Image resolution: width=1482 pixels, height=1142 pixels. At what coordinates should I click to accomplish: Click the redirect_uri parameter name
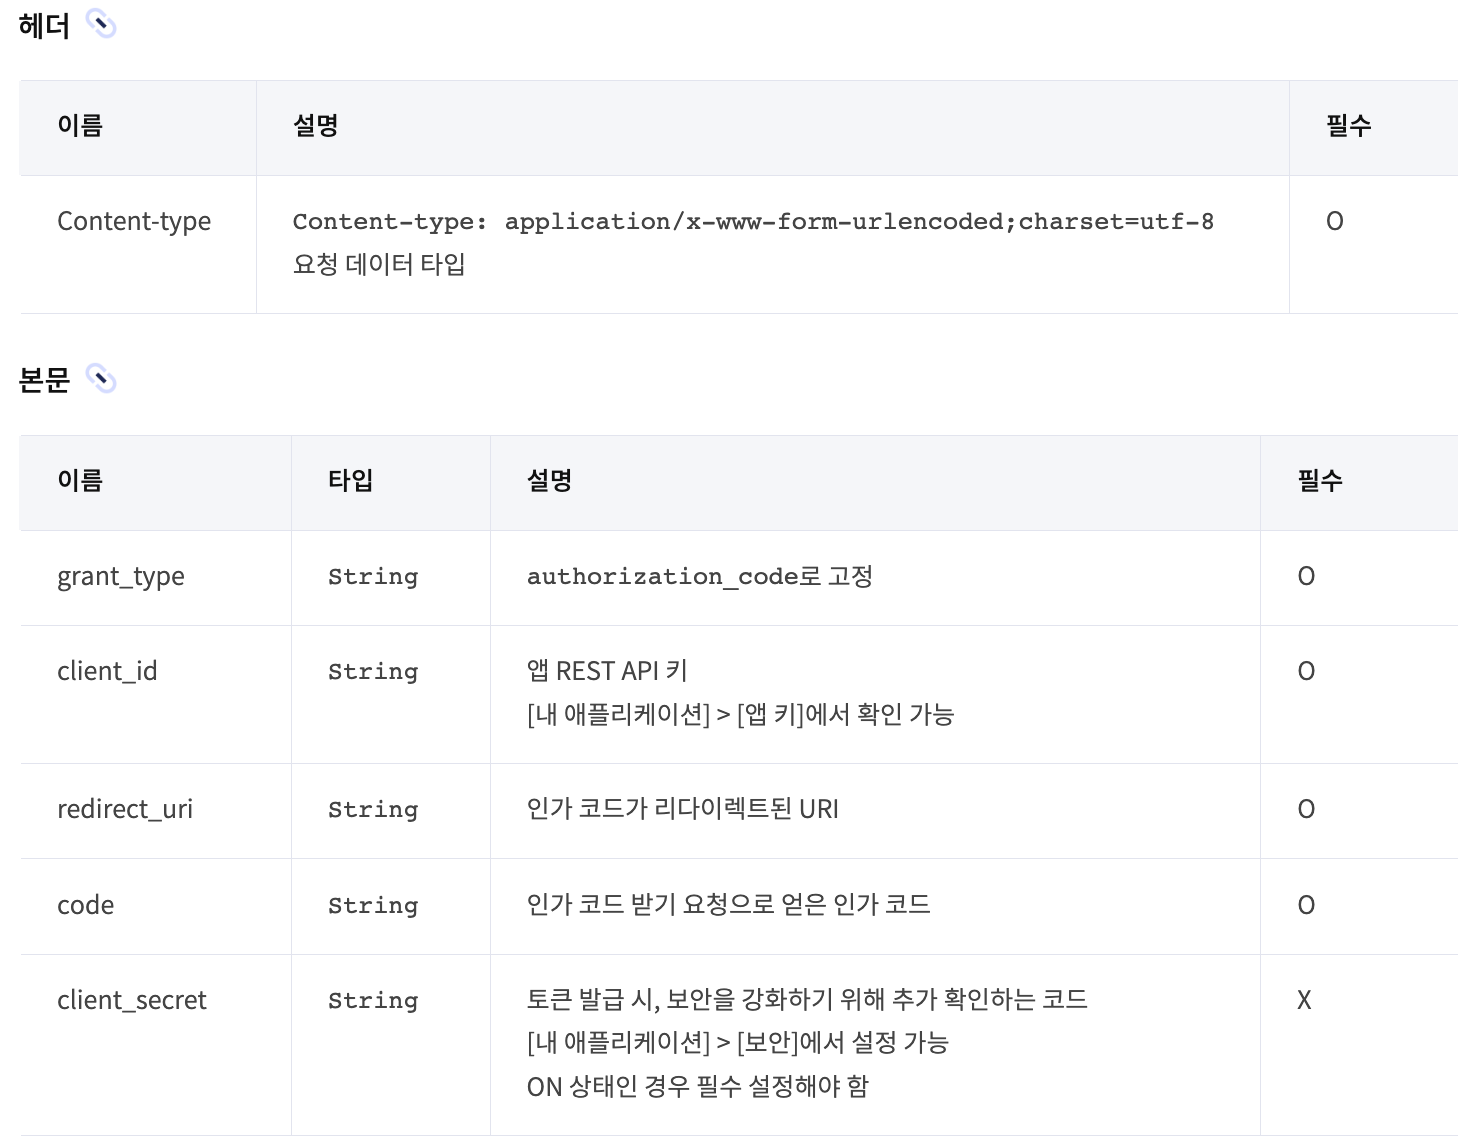[x=125, y=809]
